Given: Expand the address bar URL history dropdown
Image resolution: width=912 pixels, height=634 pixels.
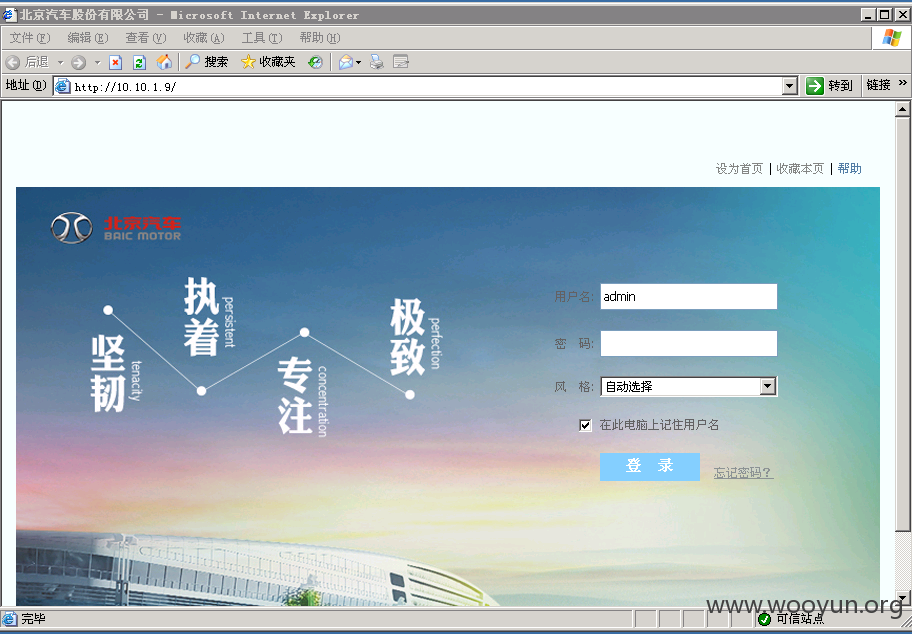Looking at the screenshot, I should coord(789,87).
